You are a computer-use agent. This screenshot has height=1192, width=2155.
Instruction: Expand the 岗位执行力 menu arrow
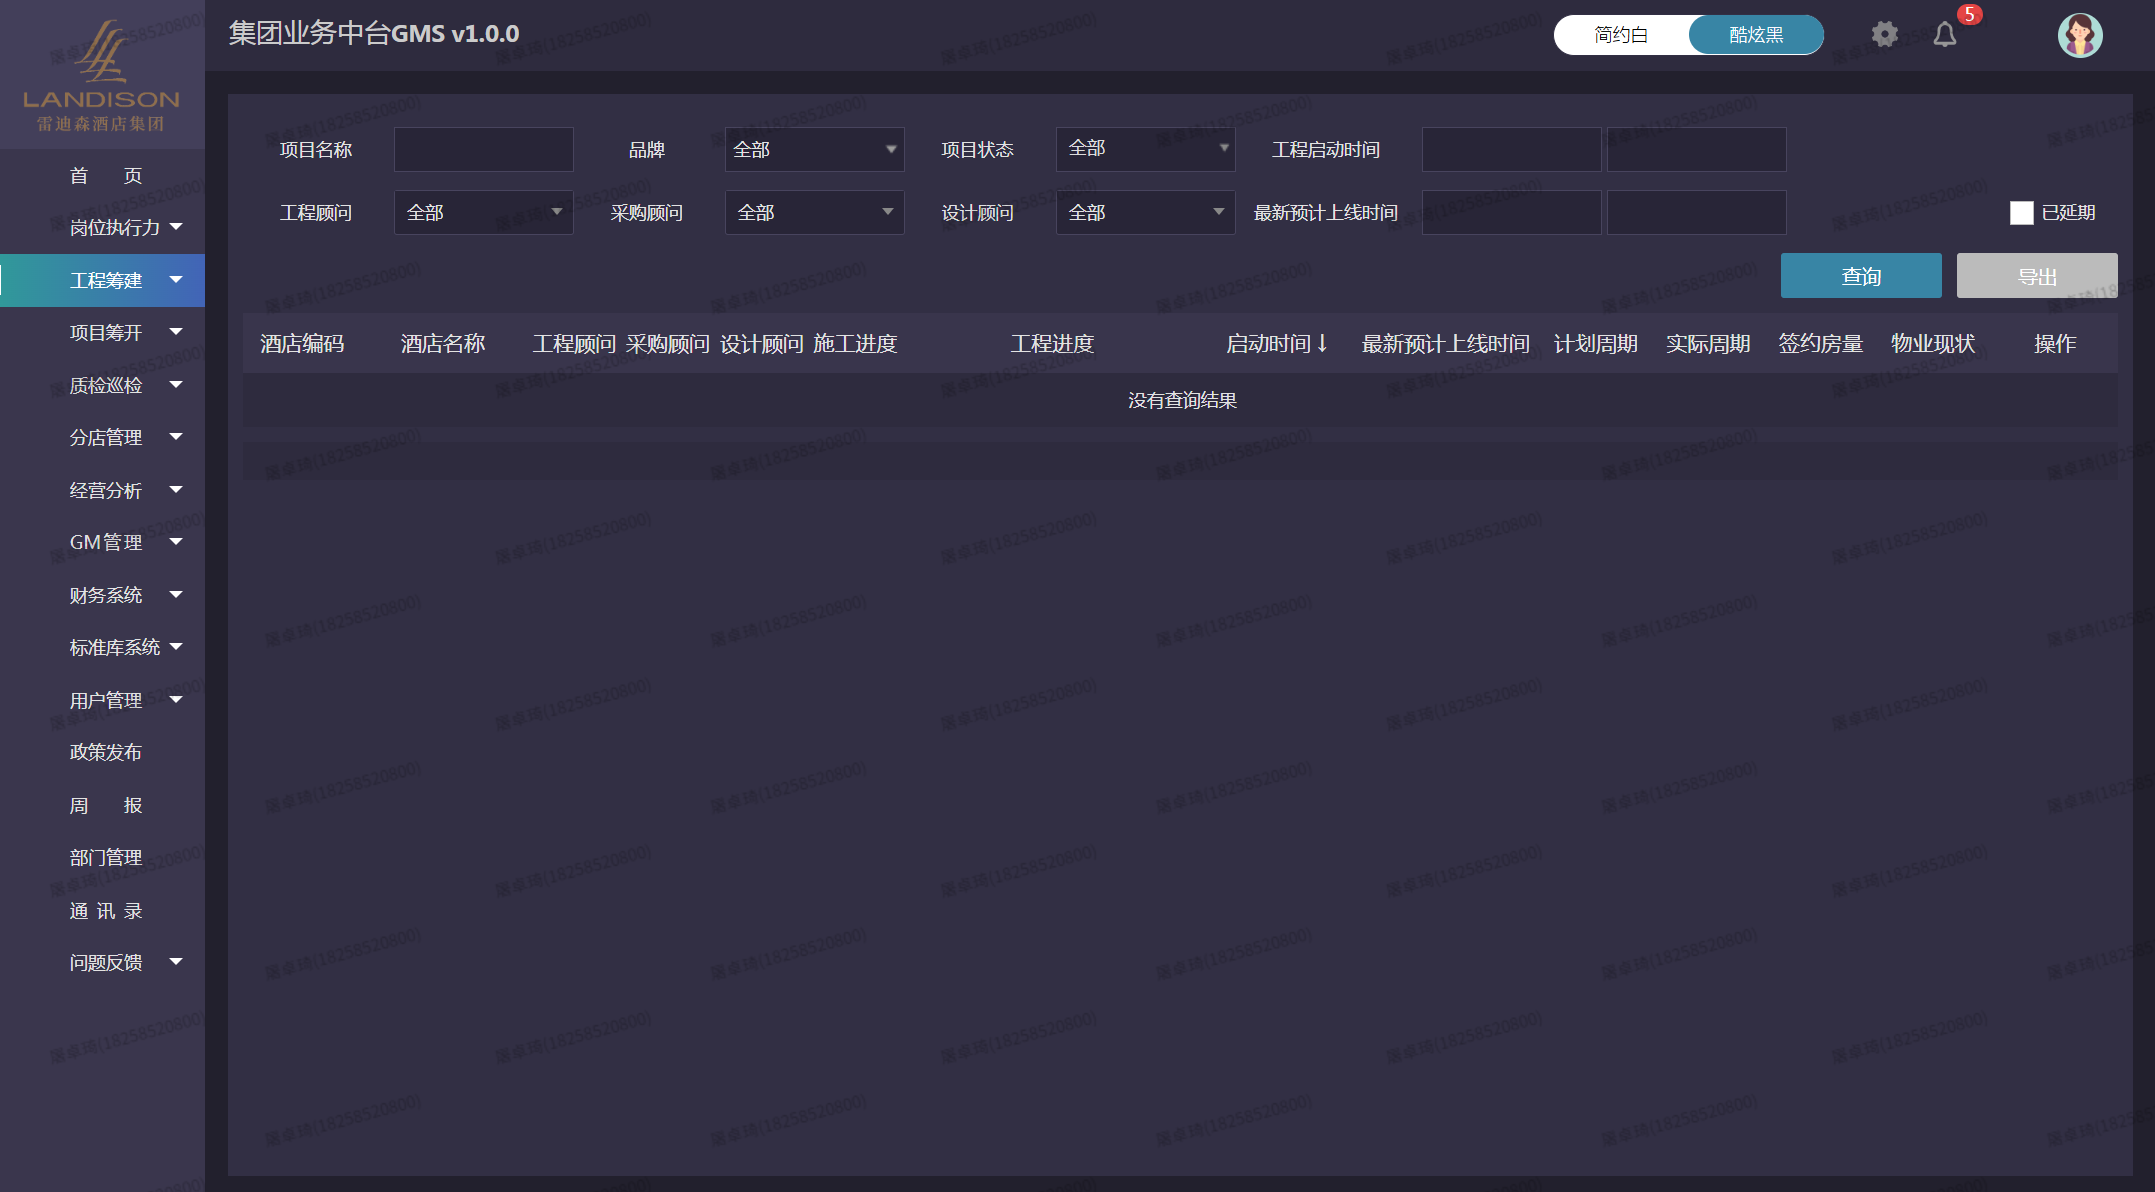[x=176, y=227]
